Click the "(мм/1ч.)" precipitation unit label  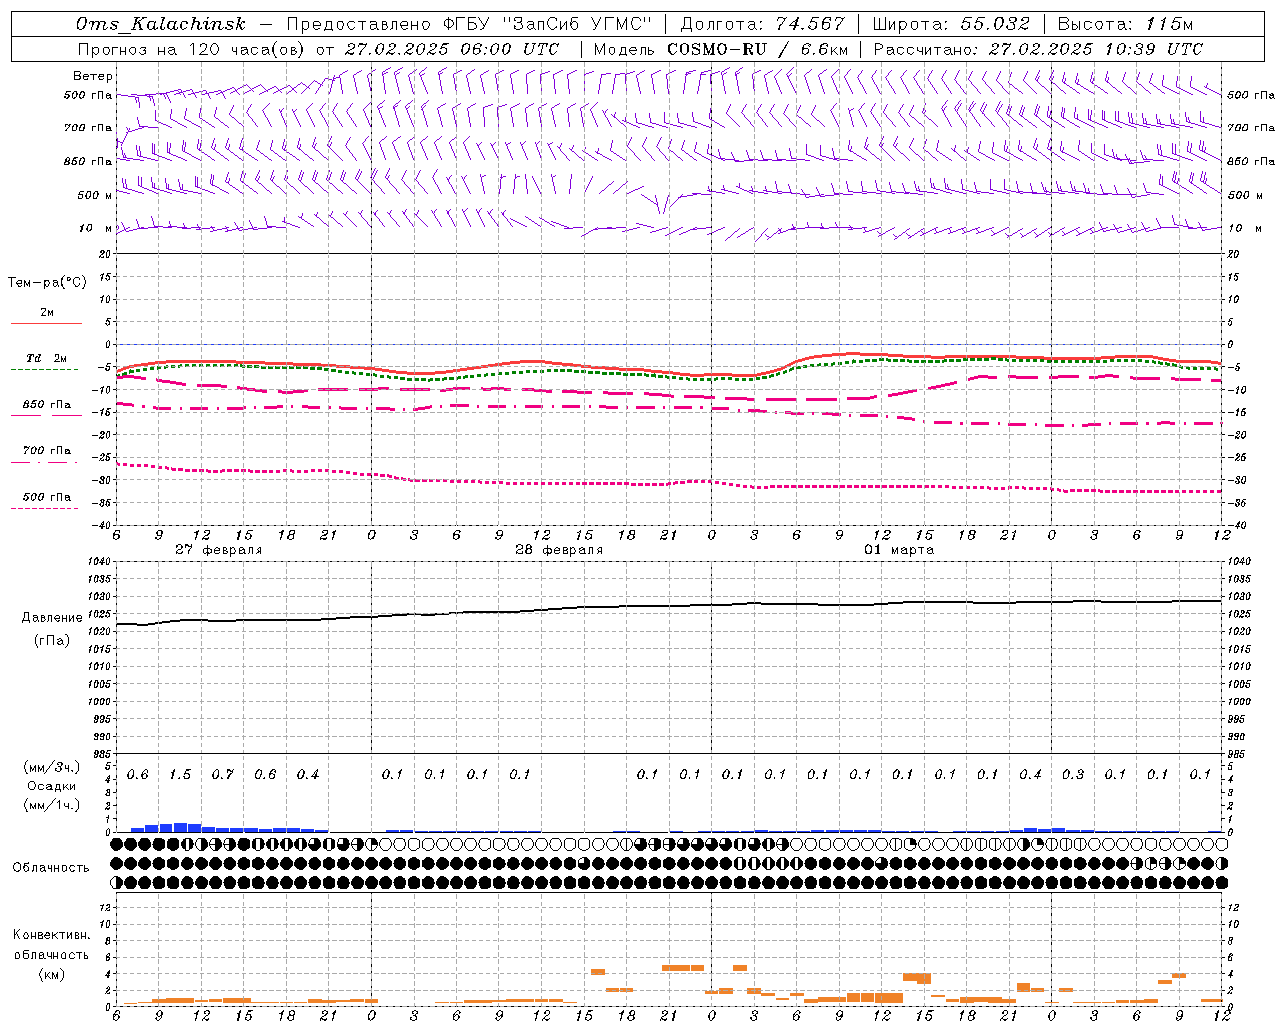coord(52,805)
